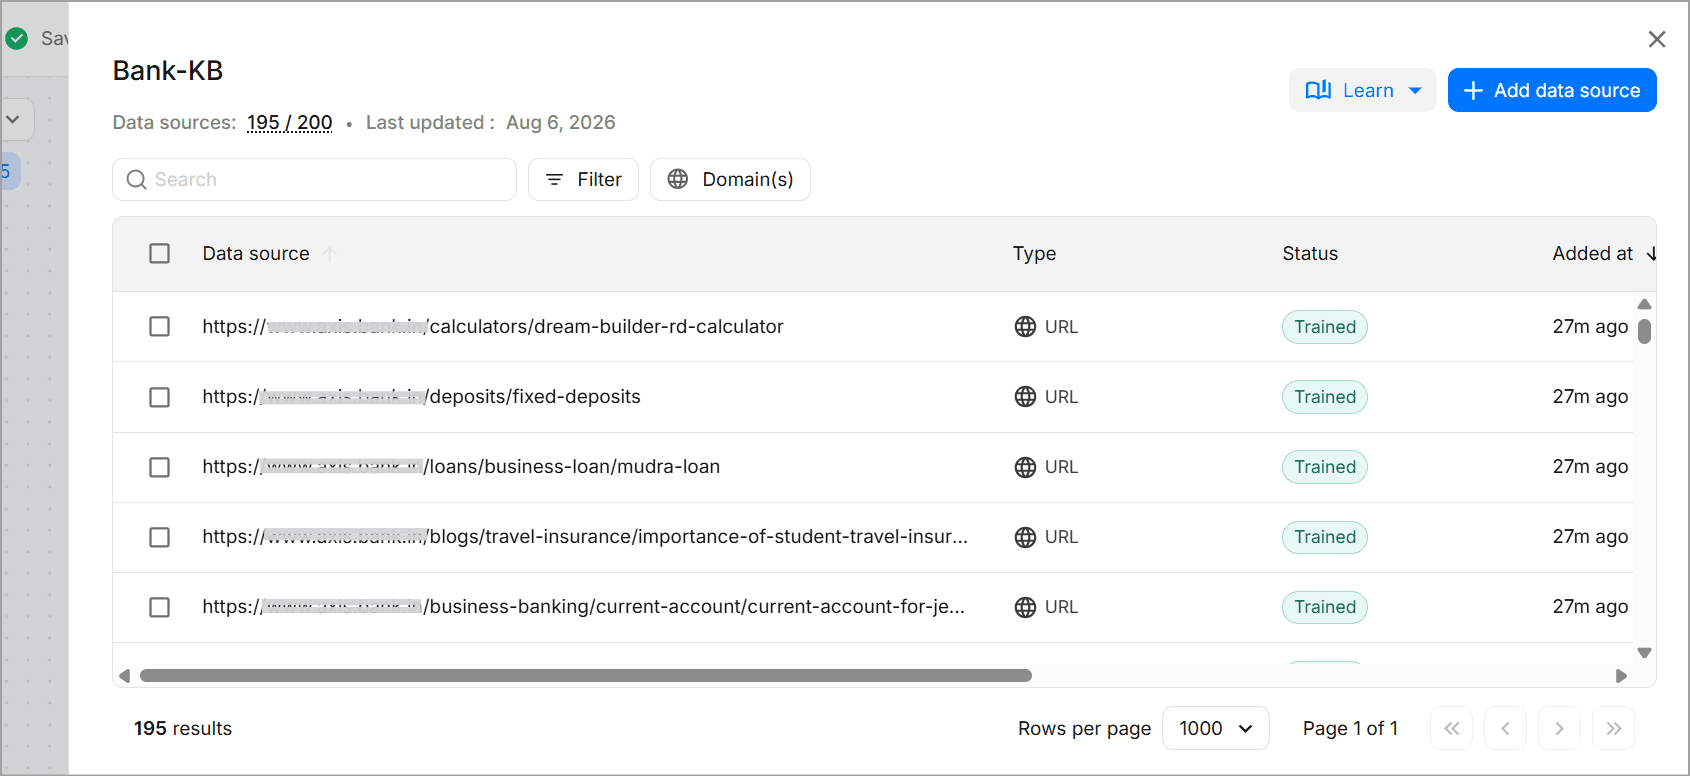Screen dimensions: 1690x776
Task: Check the fixed-deposits row checkbox
Action: (160, 397)
